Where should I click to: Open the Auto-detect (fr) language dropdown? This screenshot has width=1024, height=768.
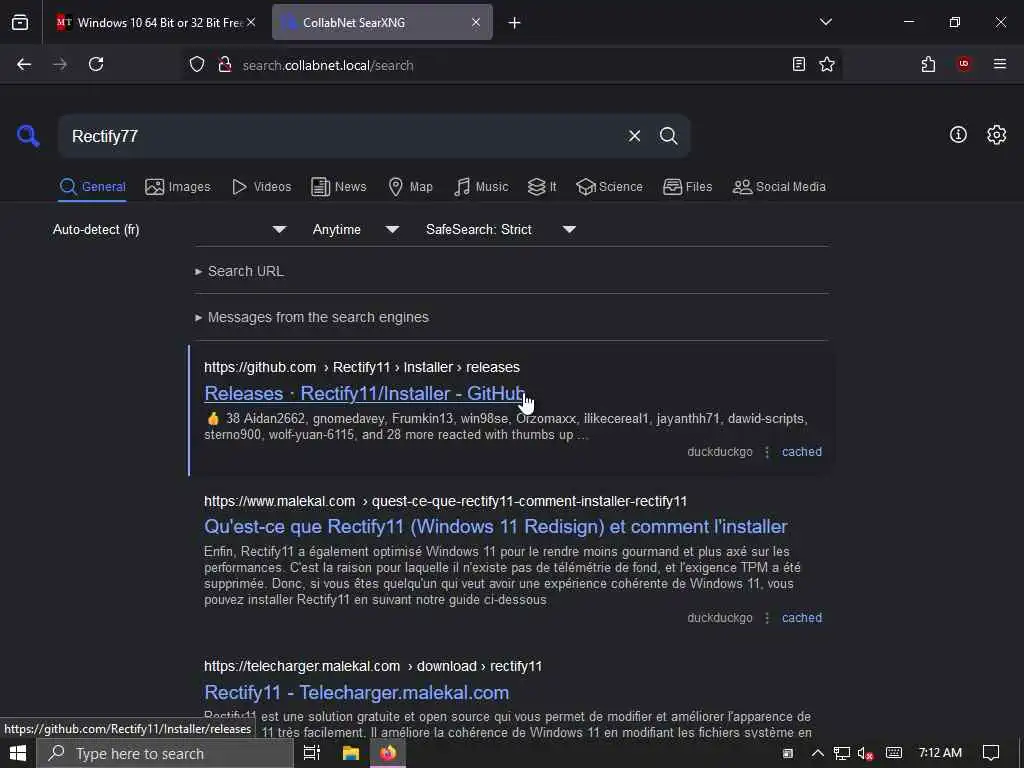pyautogui.click(x=168, y=229)
